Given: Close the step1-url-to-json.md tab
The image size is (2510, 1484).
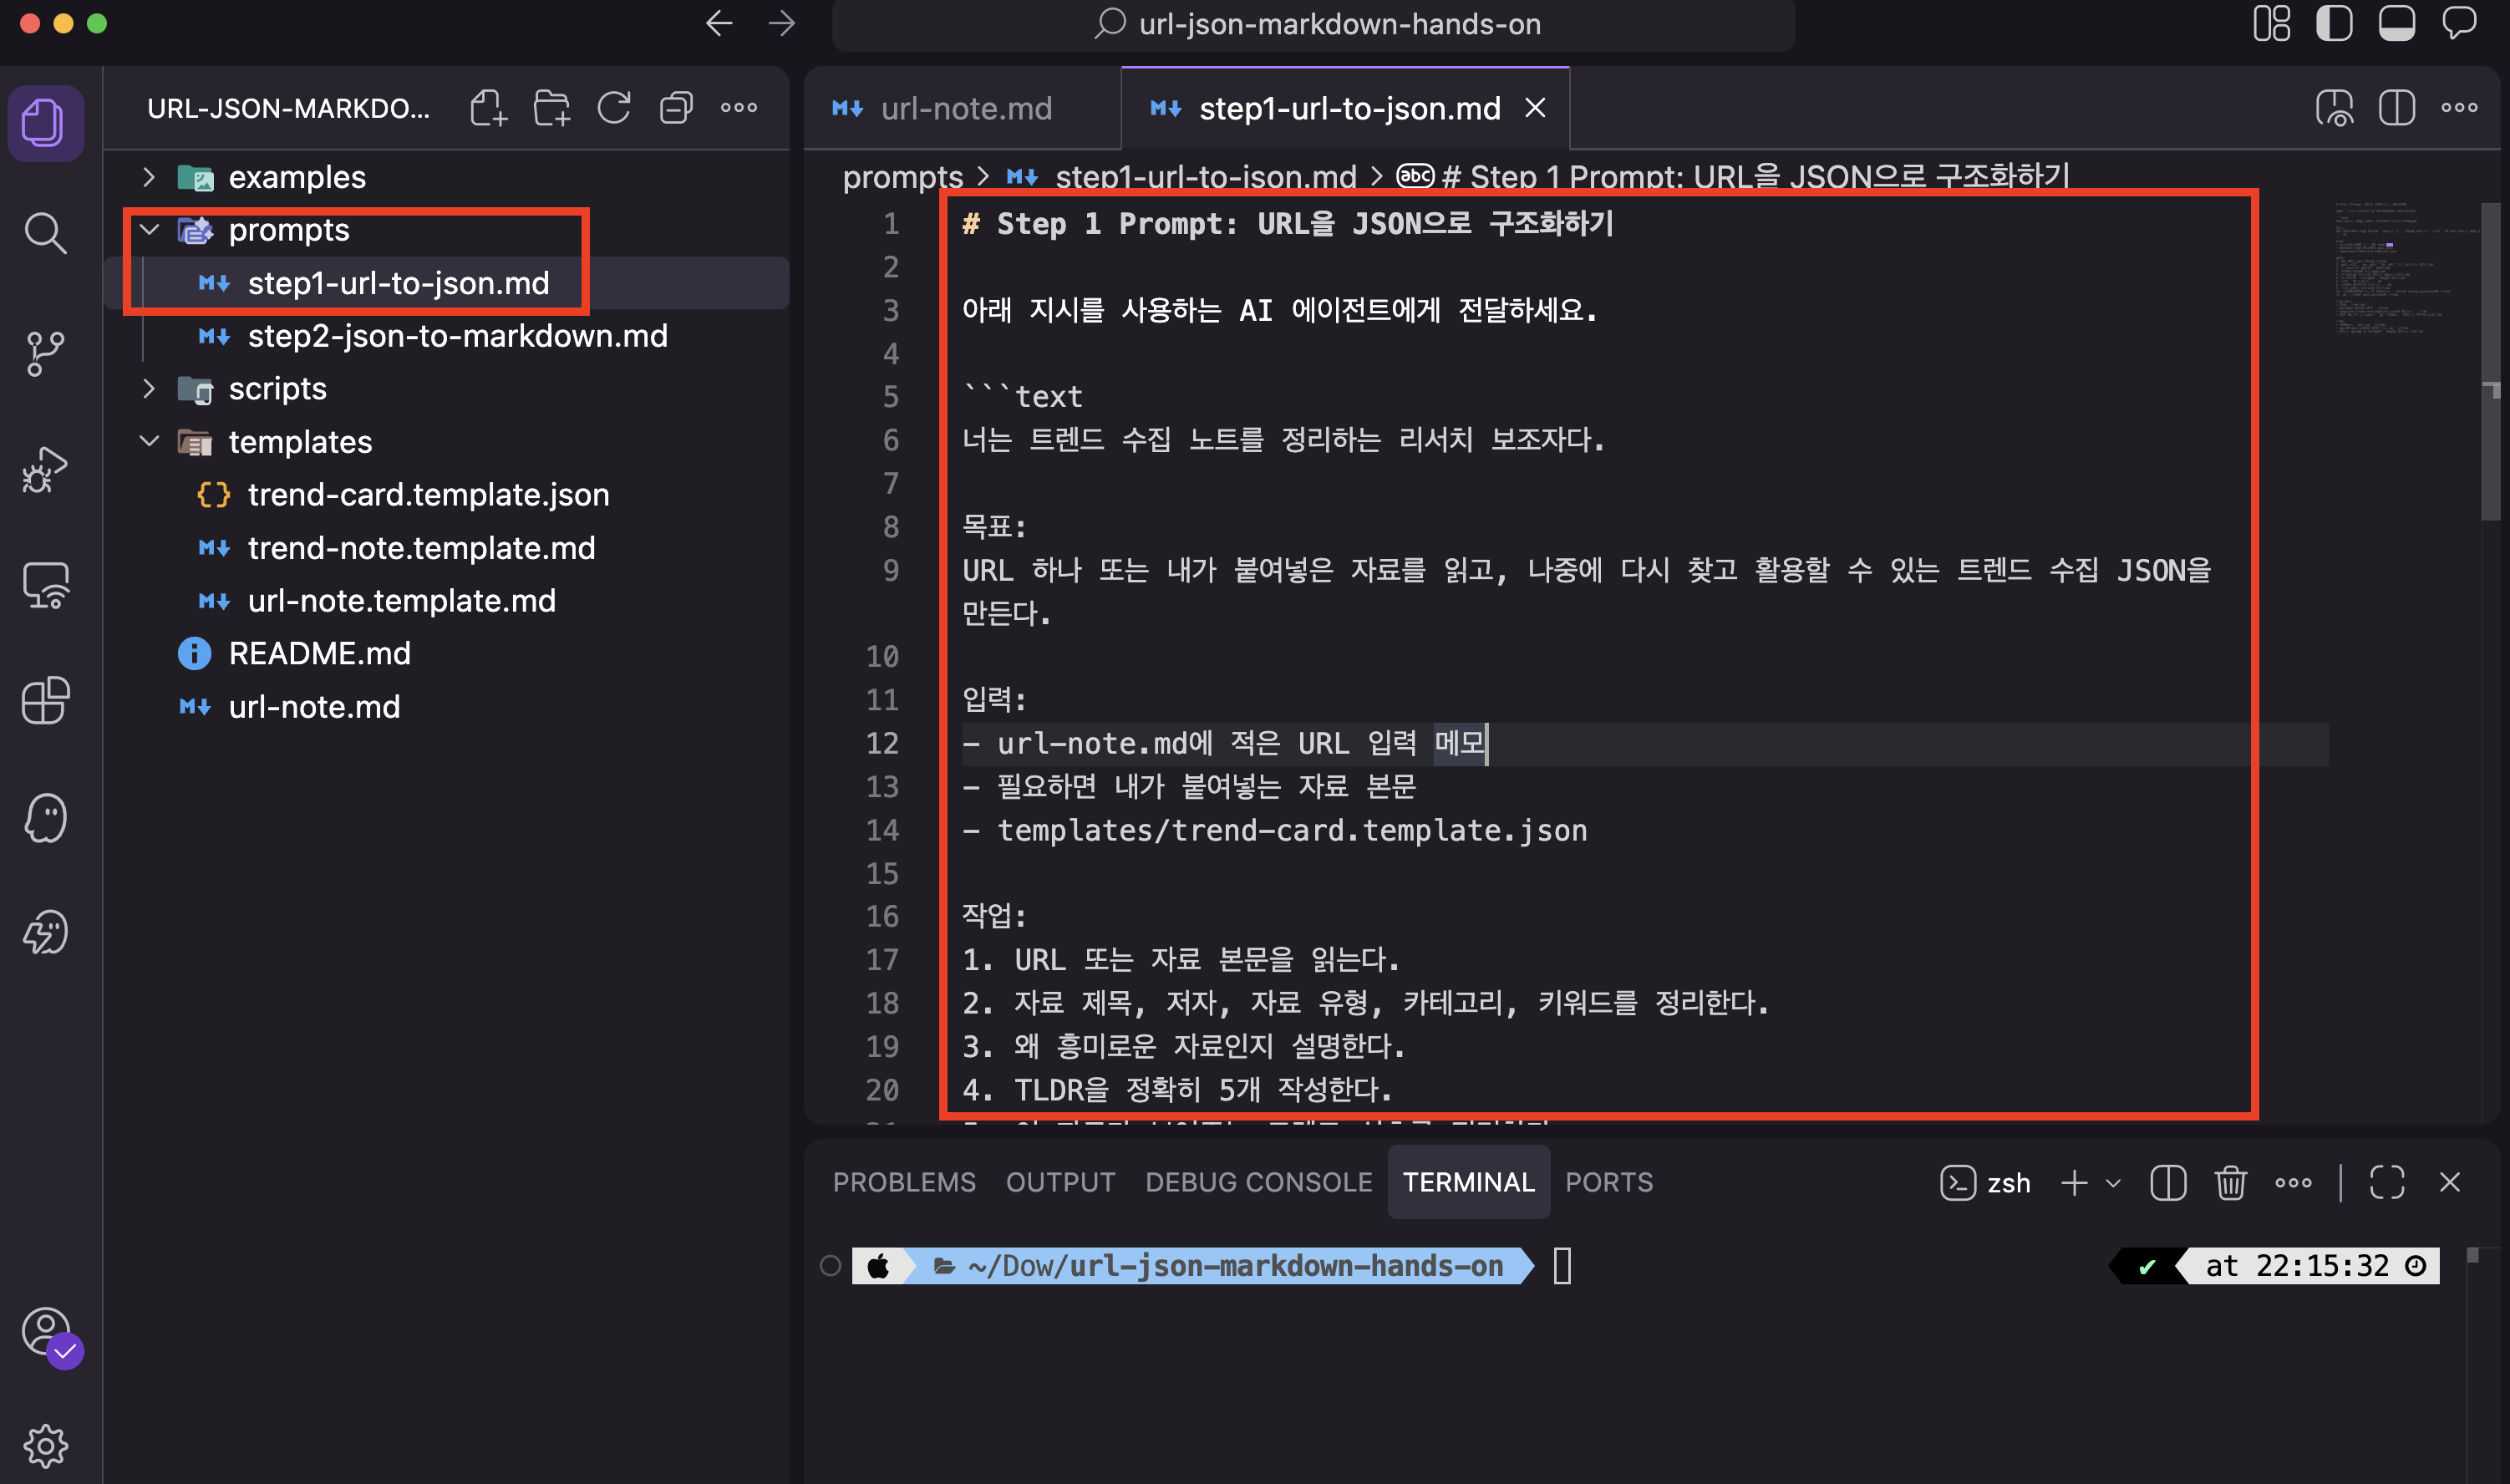Looking at the screenshot, I should point(1535,108).
